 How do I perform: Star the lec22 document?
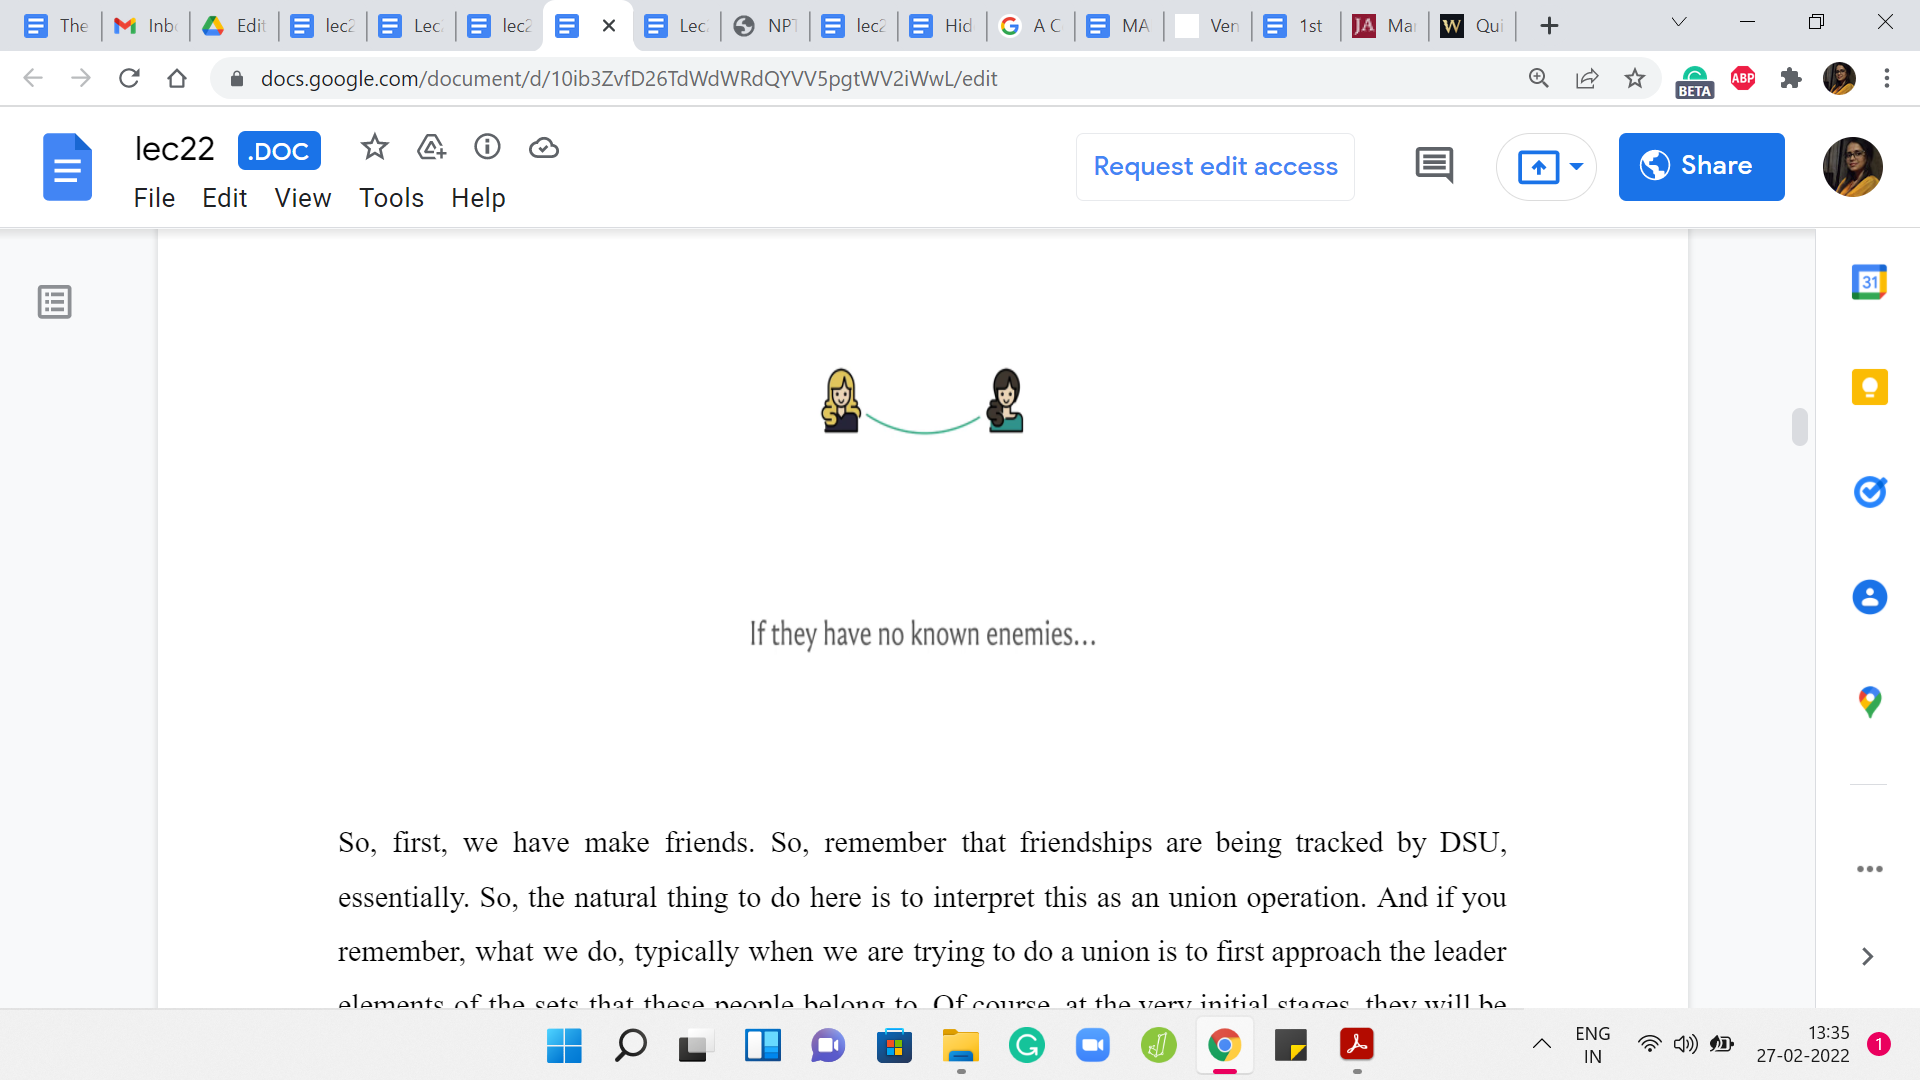click(x=374, y=148)
